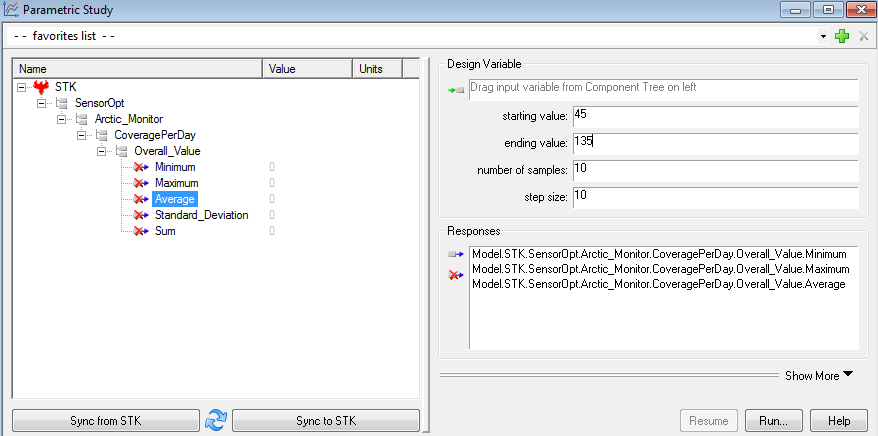Click the Minimum variable icon in tree
Viewport: 878px width, 436px height.
[x=141, y=167]
